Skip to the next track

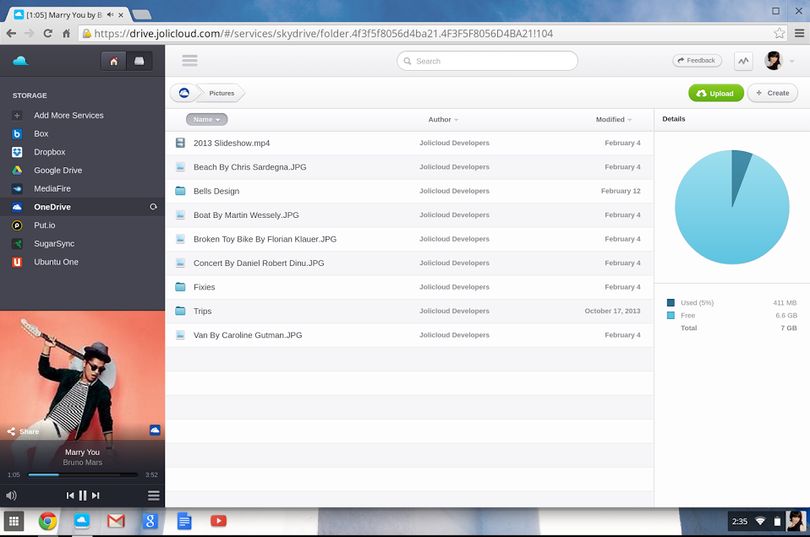pyautogui.click(x=96, y=495)
